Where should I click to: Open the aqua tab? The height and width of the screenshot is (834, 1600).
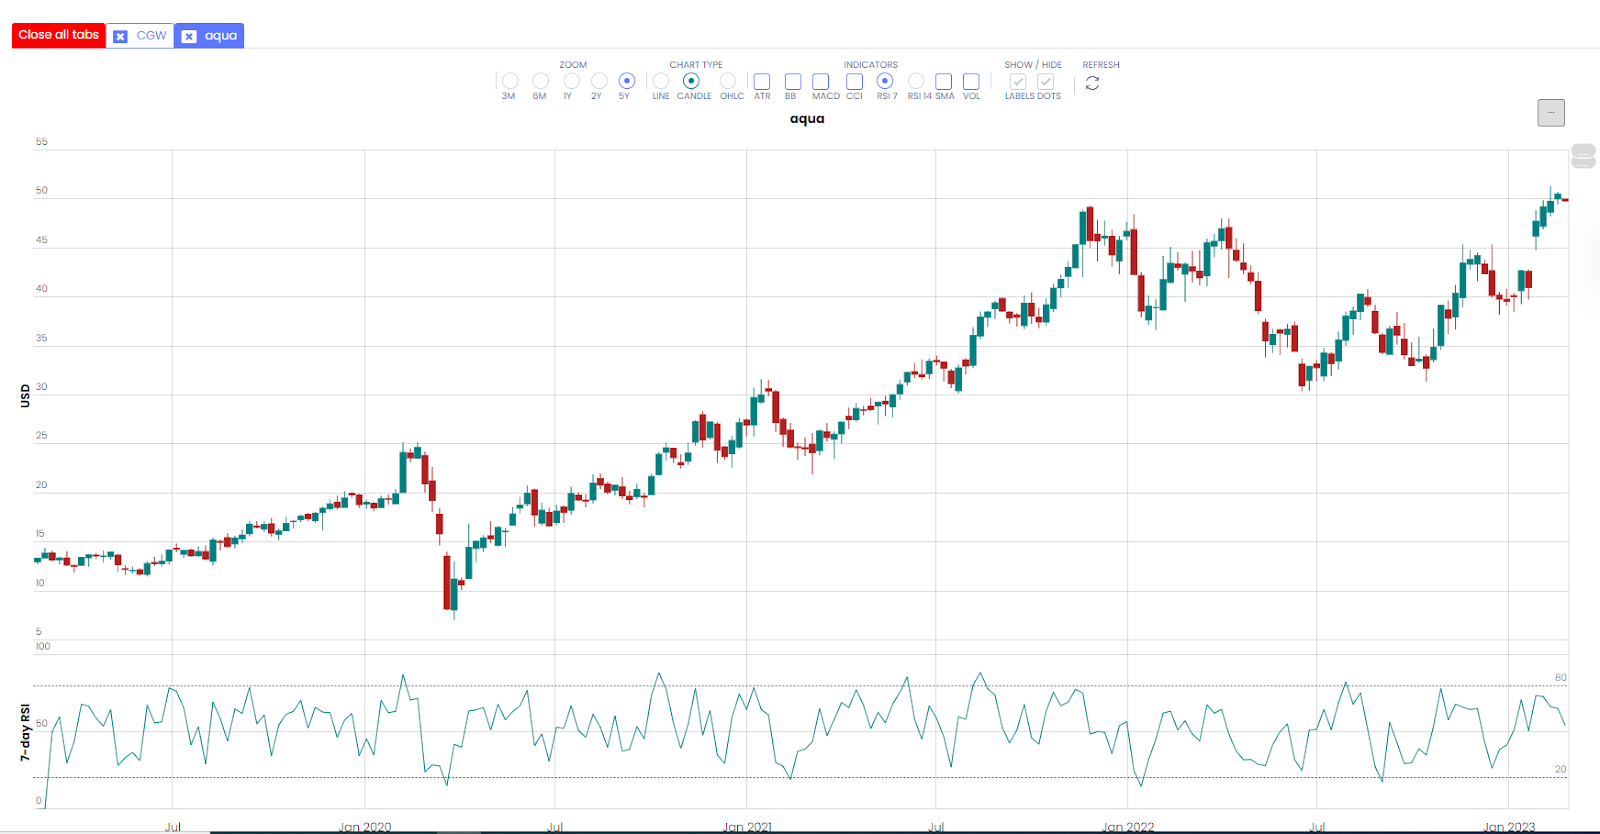[221, 35]
